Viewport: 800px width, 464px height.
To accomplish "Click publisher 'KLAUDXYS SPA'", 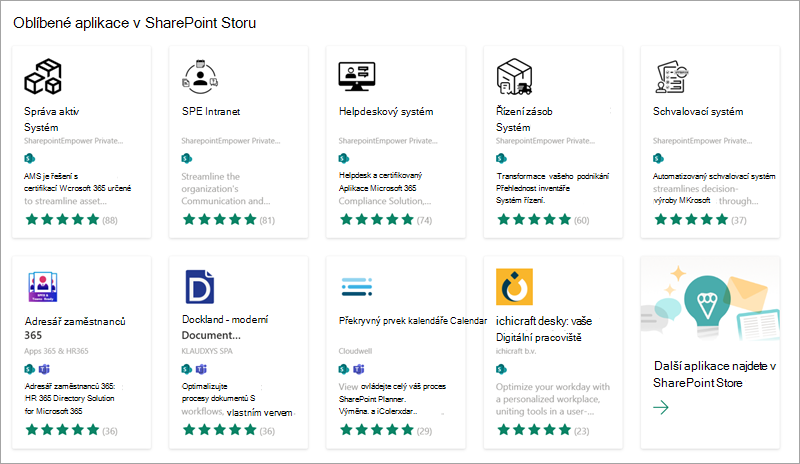I will tap(207, 351).
